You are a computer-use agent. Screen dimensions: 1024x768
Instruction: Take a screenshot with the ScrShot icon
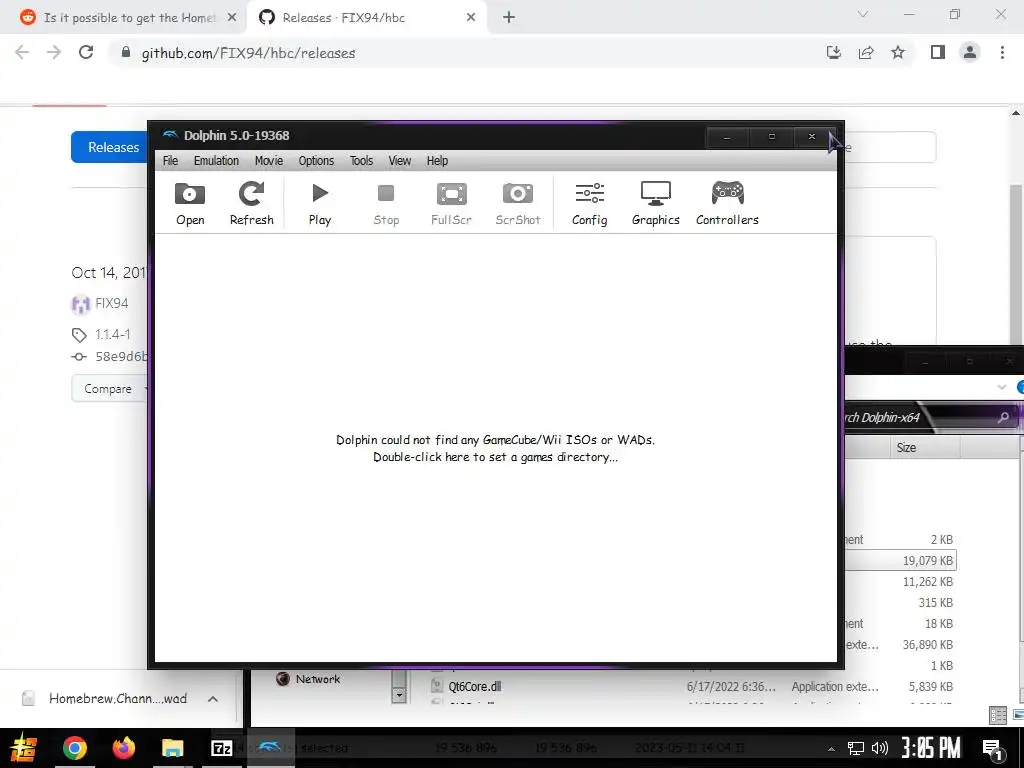518,203
